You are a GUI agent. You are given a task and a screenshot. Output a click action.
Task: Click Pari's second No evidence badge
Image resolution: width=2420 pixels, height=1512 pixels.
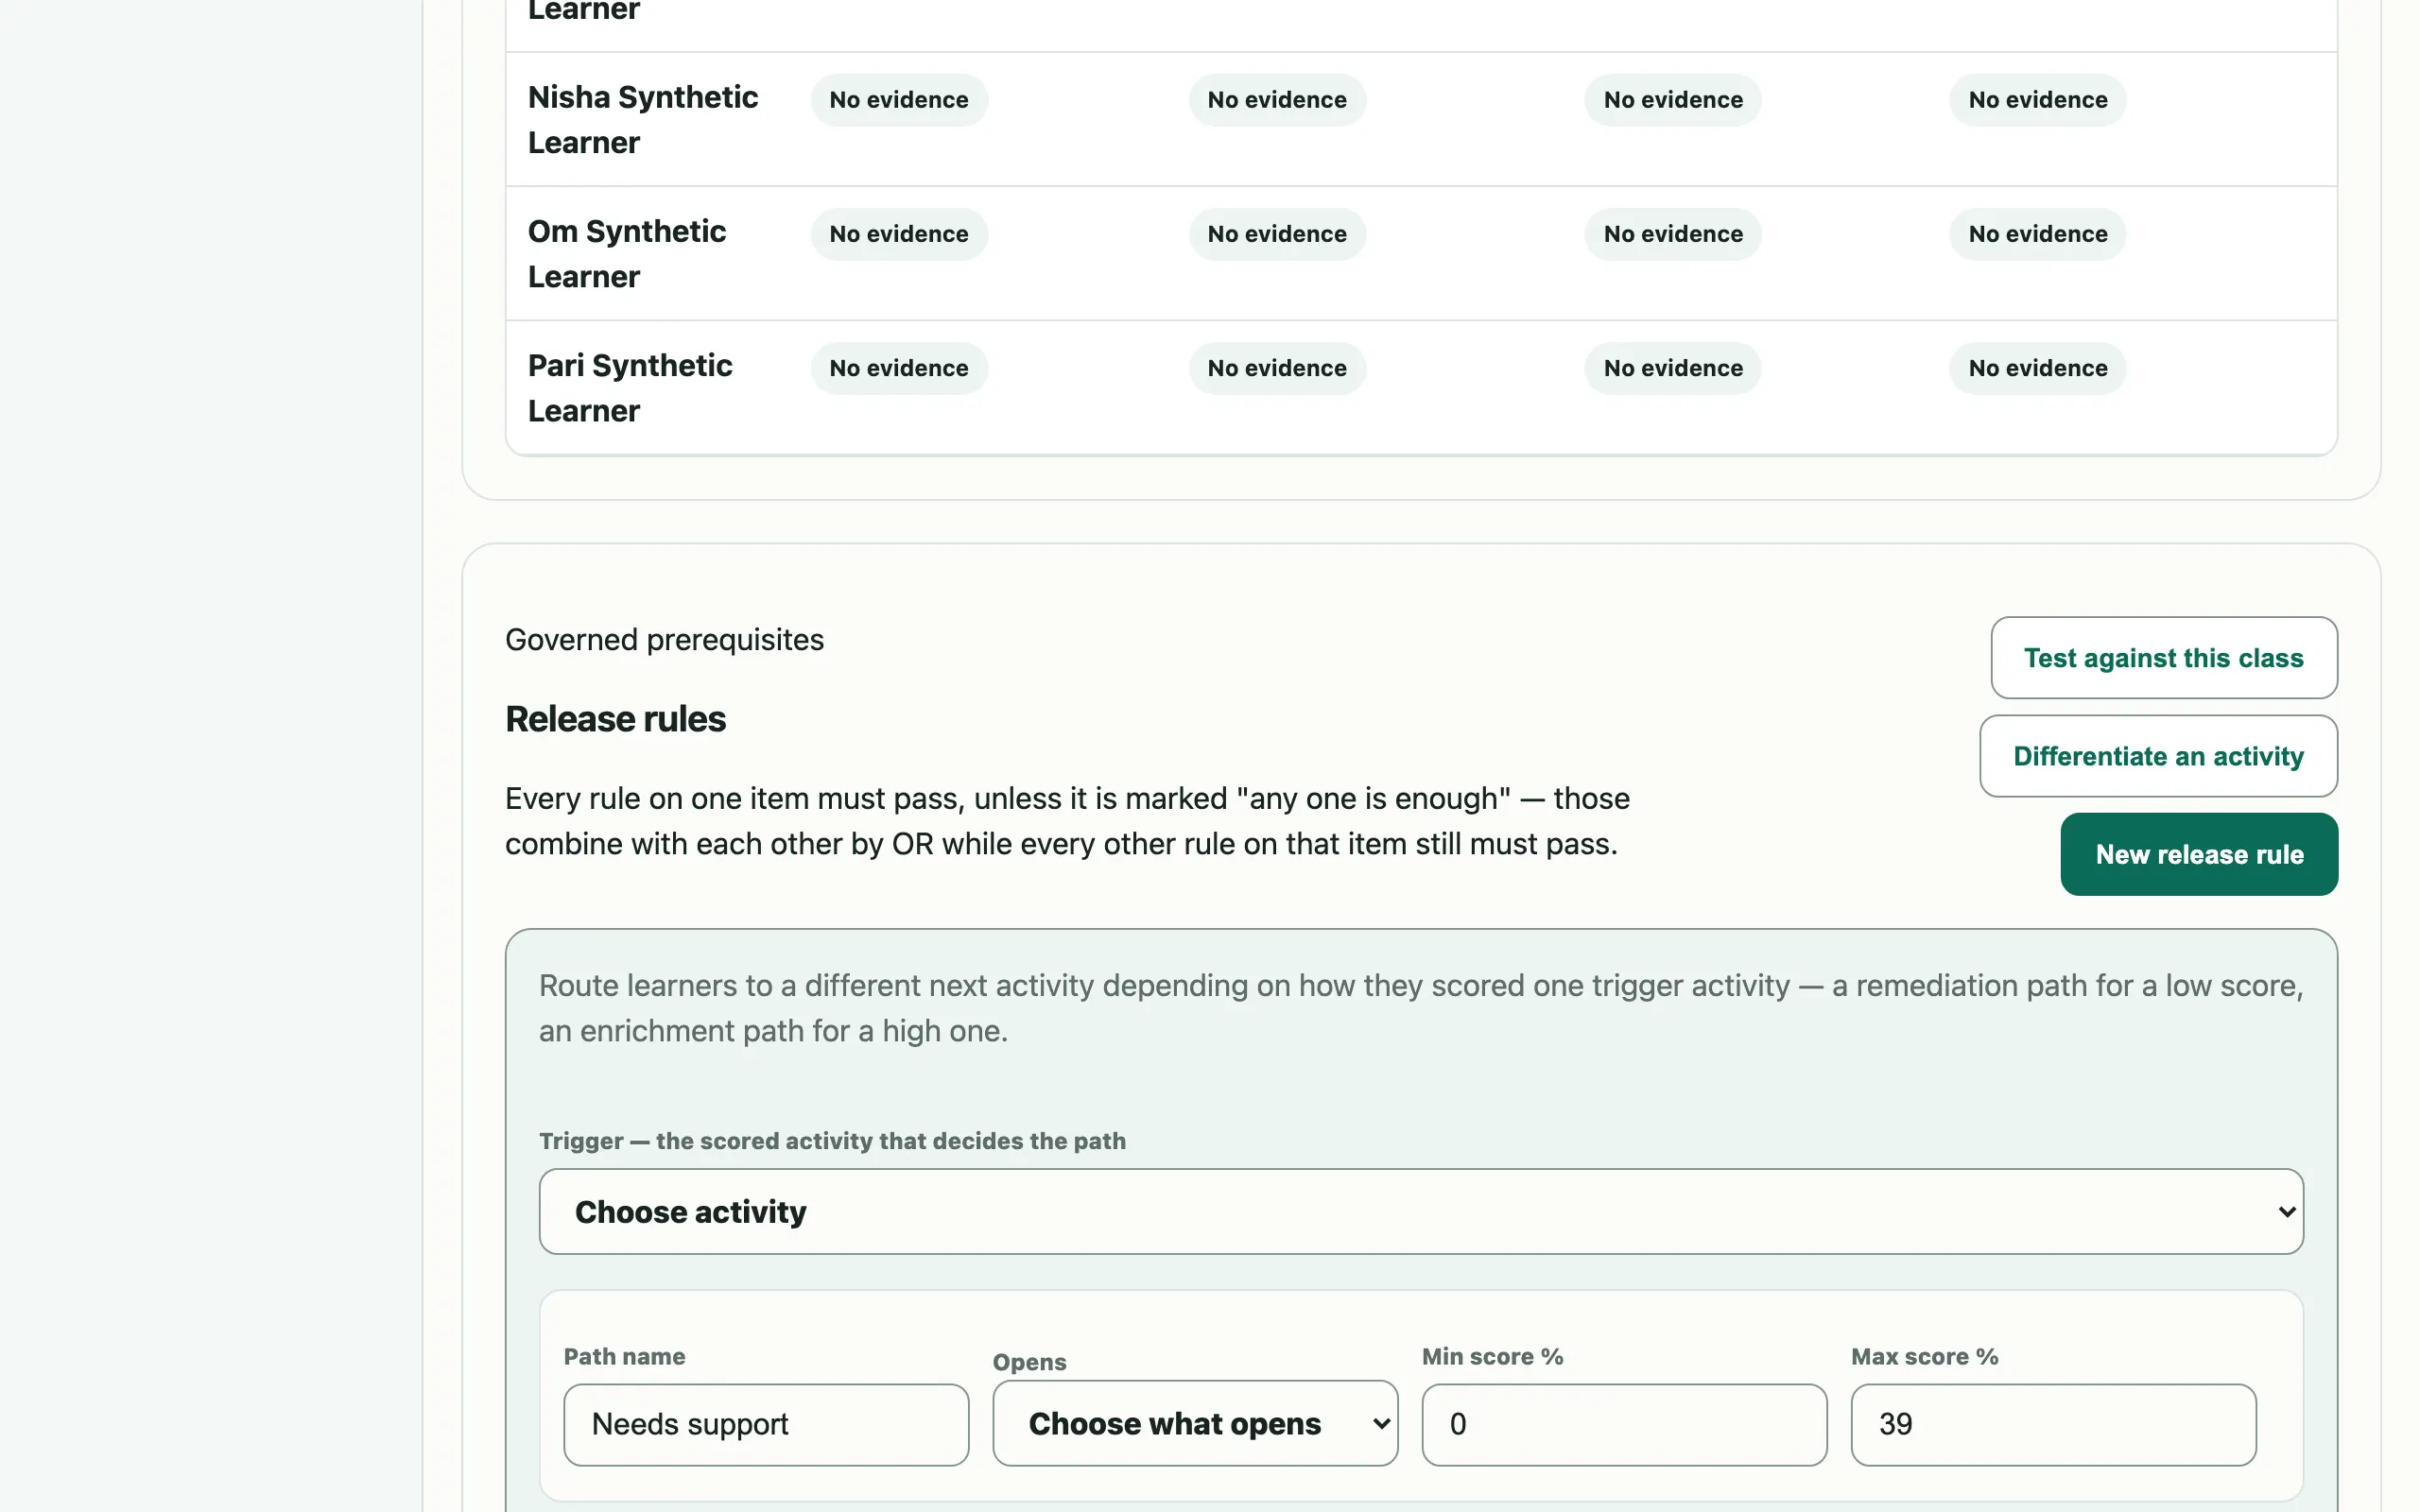click(1277, 368)
